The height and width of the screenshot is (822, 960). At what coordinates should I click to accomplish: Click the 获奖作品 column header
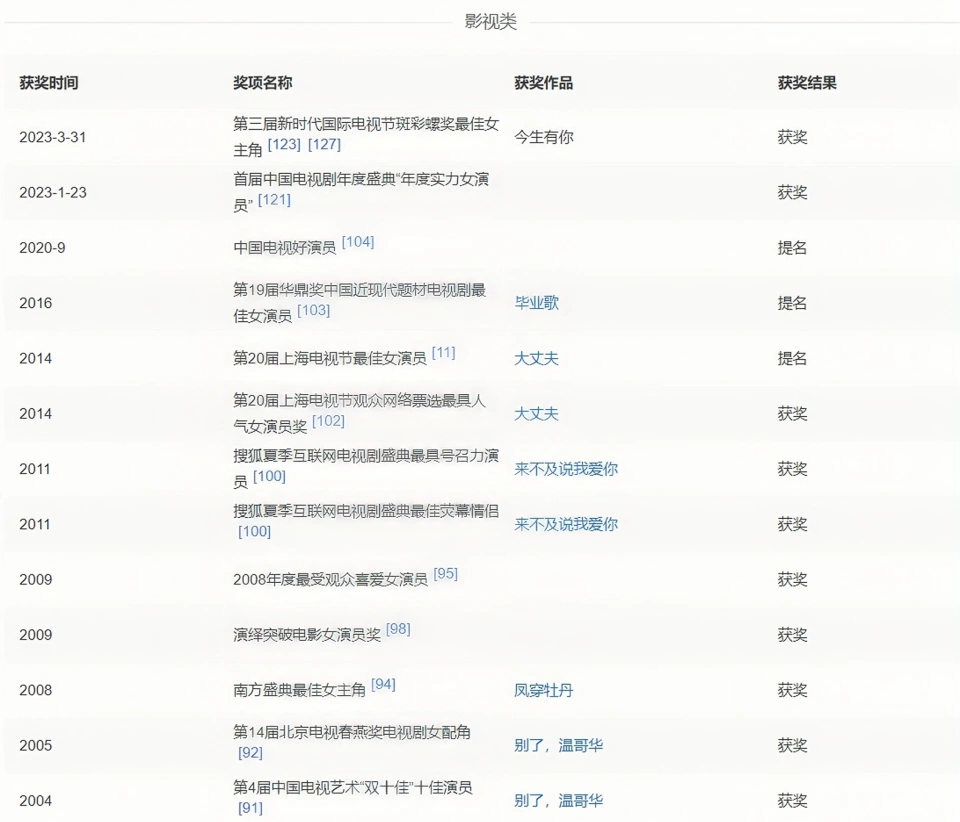544,83
